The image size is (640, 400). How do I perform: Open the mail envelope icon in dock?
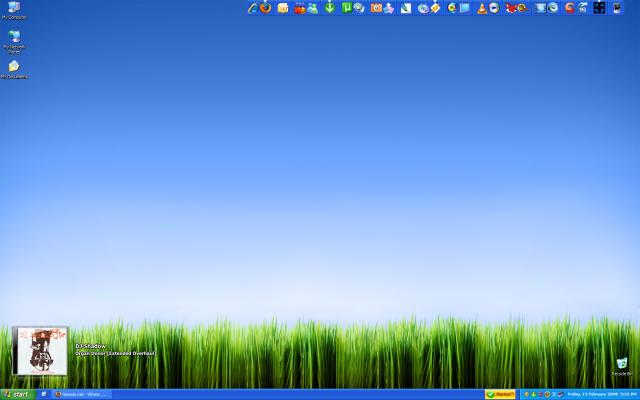pos(283,8)
